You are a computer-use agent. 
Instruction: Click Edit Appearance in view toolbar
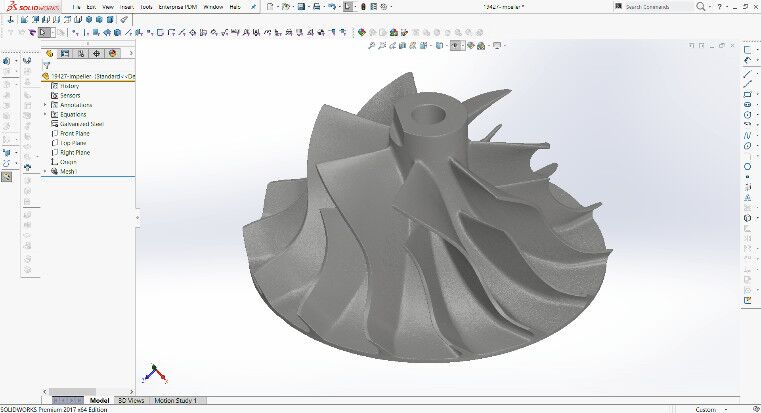(x=470, y=46)
